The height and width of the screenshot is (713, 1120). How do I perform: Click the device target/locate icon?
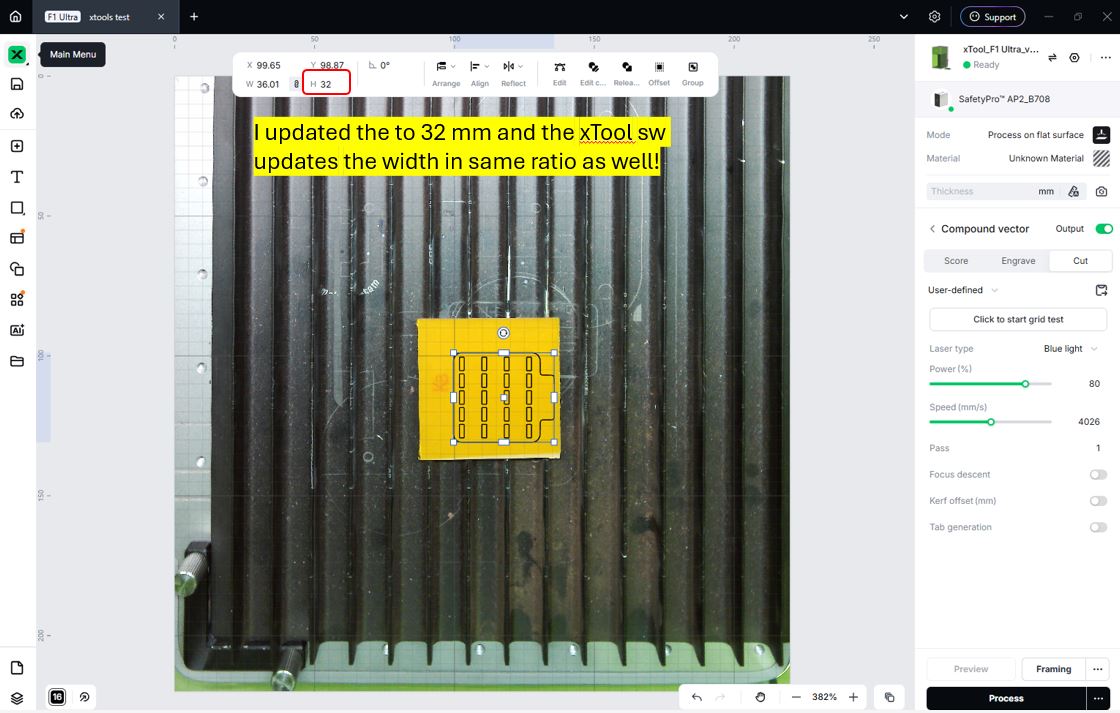(x=1074, y=58)
